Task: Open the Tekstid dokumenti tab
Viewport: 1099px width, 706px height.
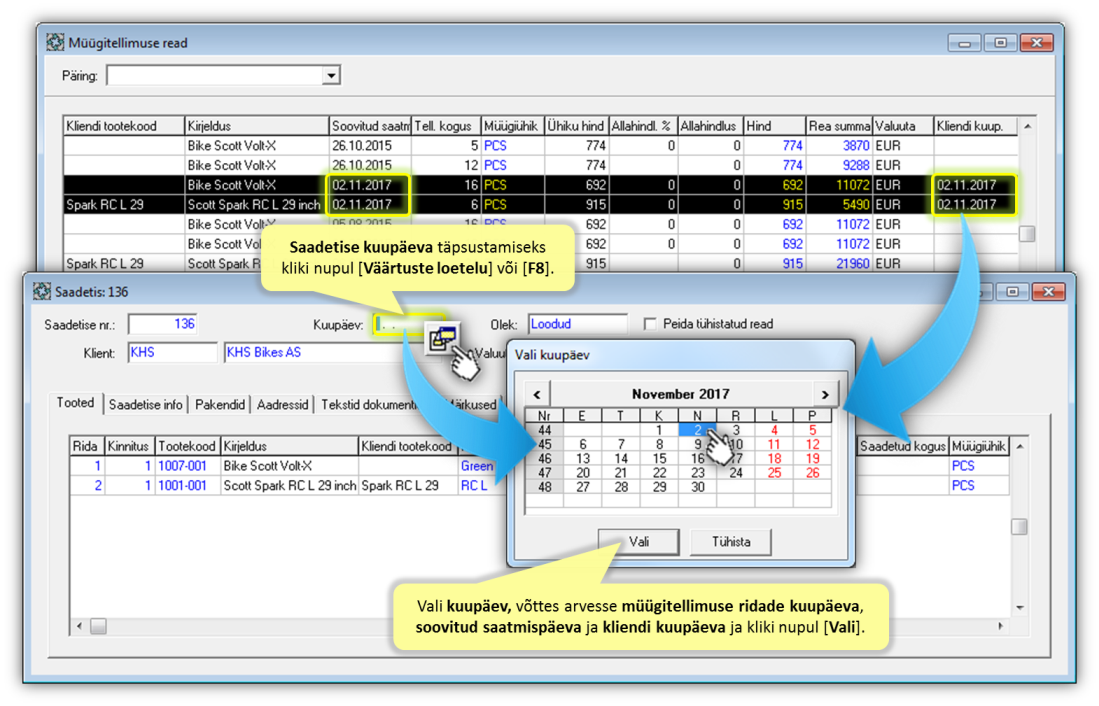Action: (x=369, y=405)
